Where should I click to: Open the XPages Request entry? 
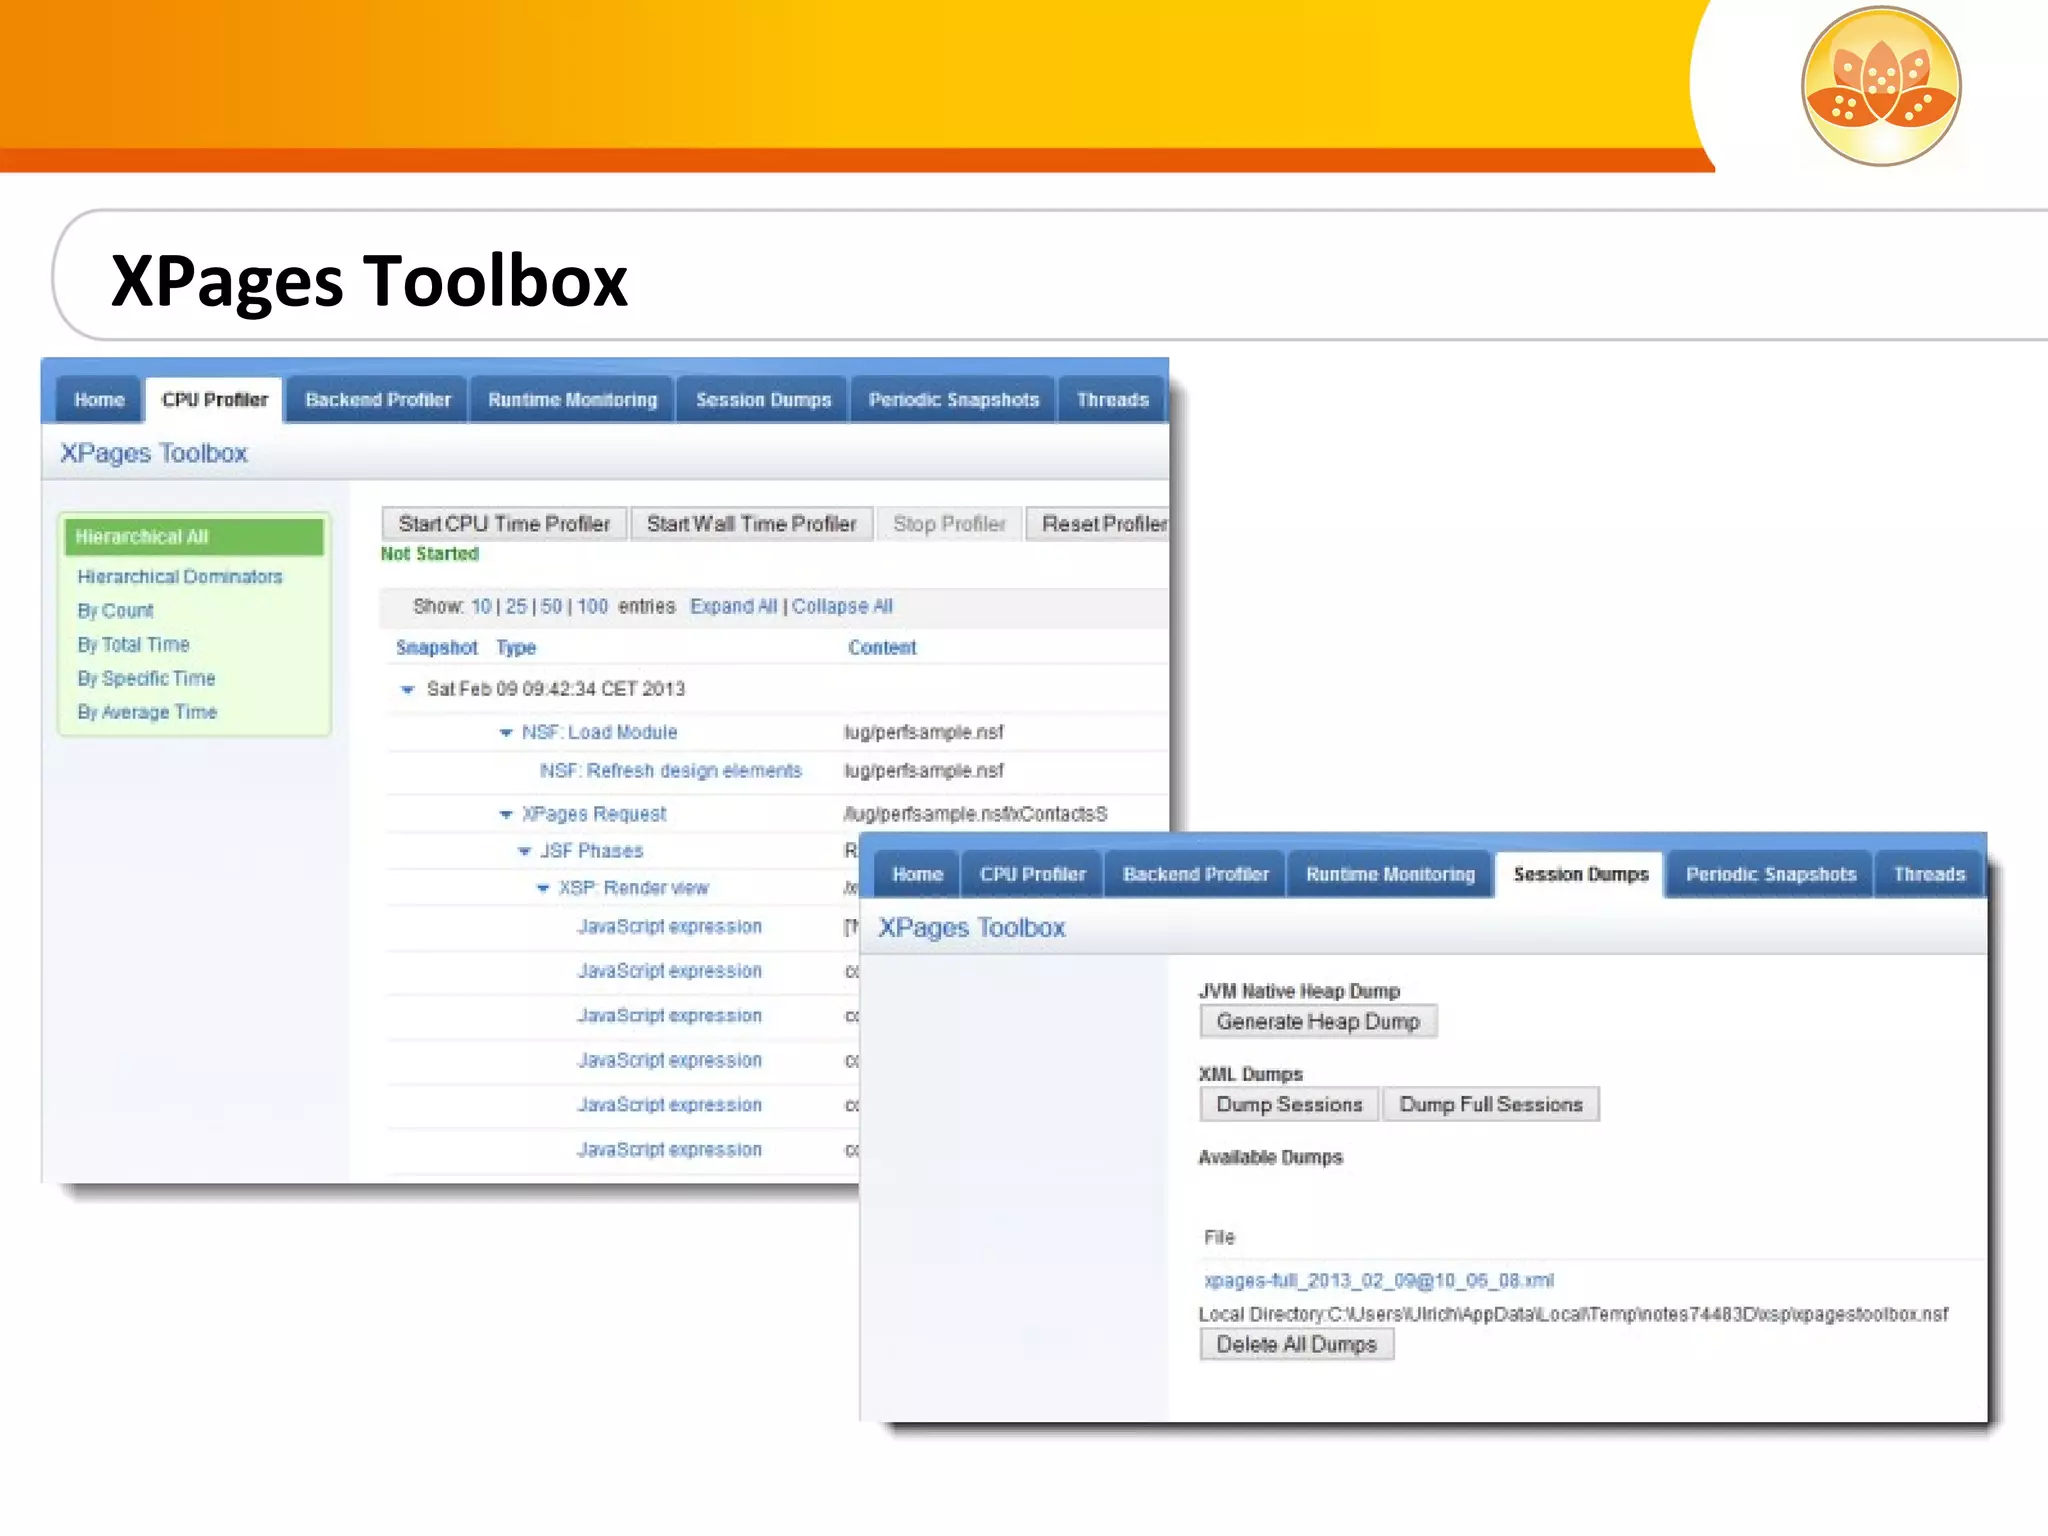pos(594,815)
